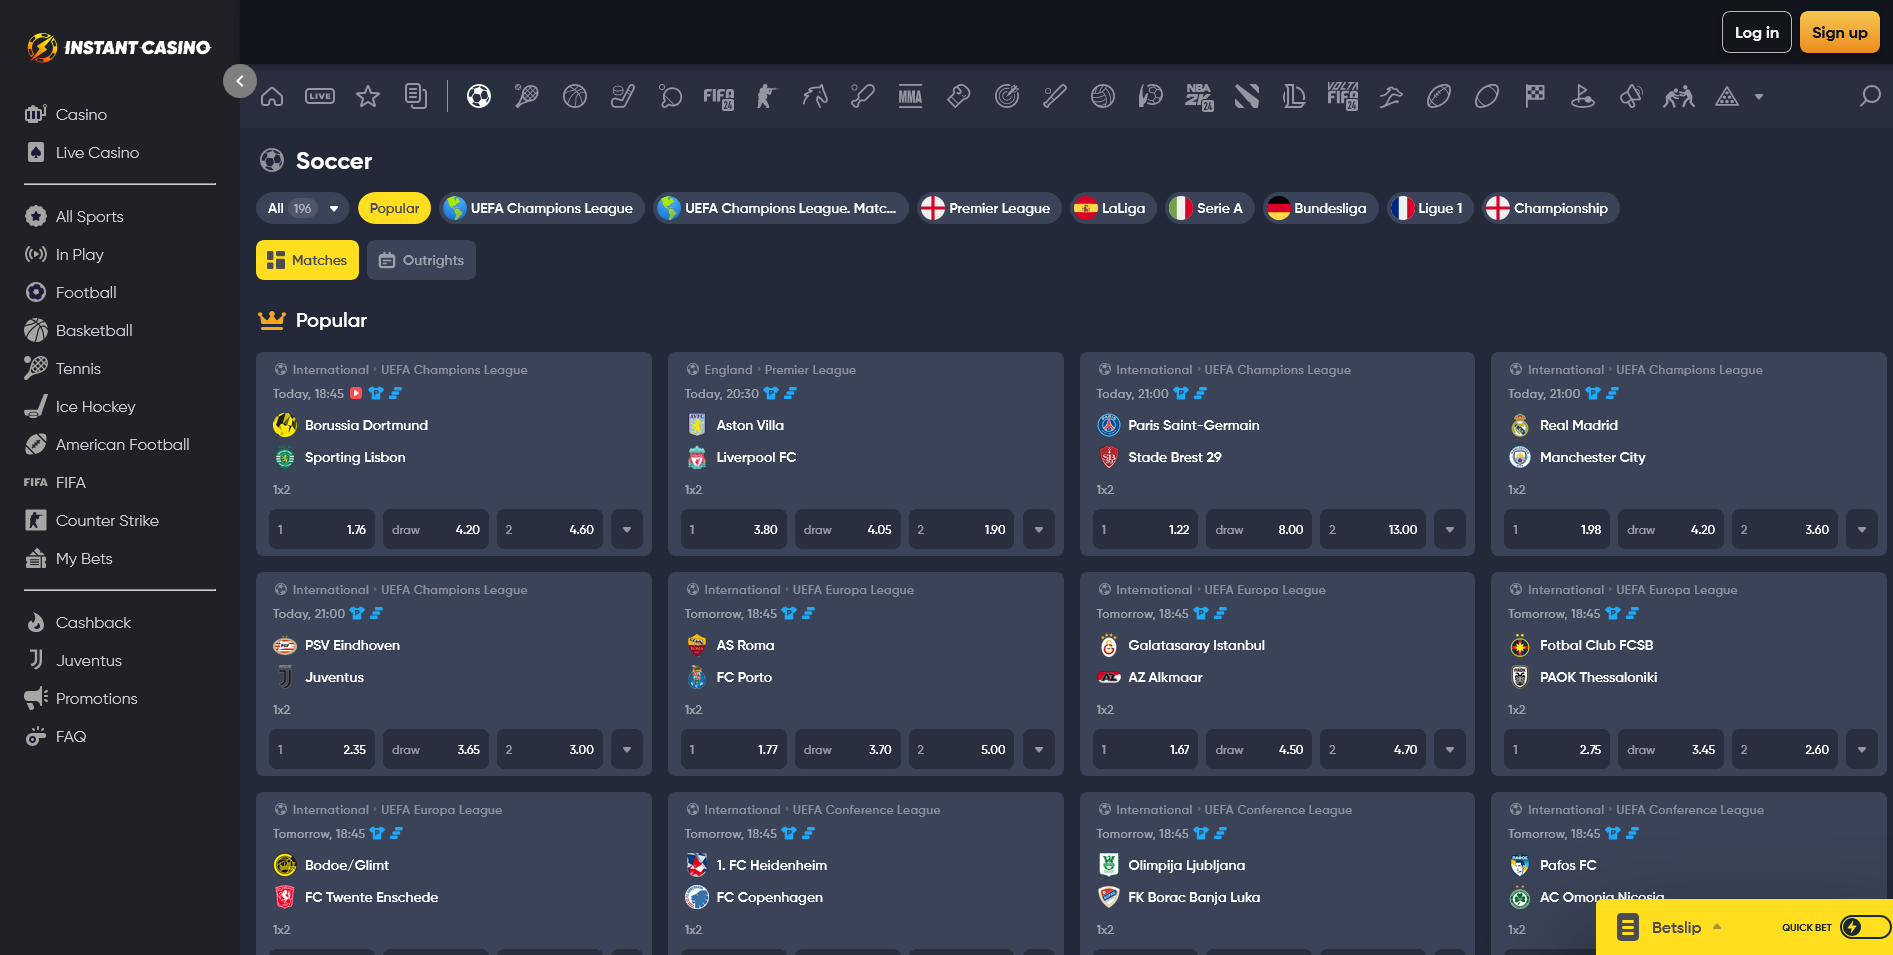
Task: Select the volleyball sport icon
Action: pos(1103,97)
